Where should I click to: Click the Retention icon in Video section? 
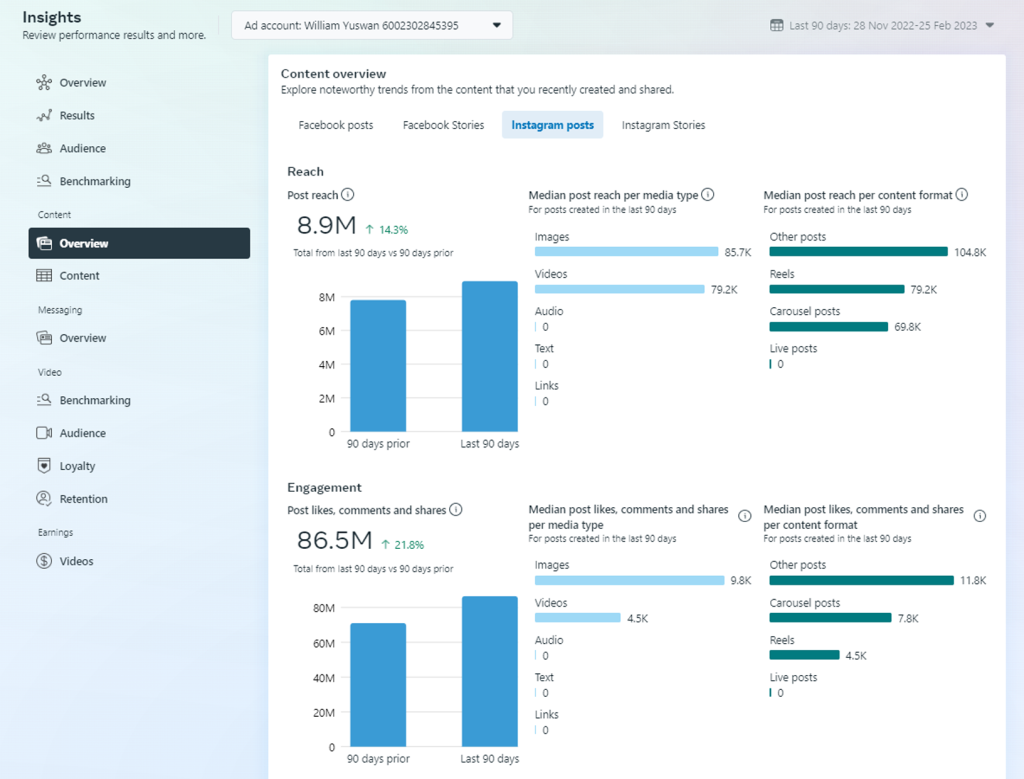pyautogui.click(x=44, y=499)
